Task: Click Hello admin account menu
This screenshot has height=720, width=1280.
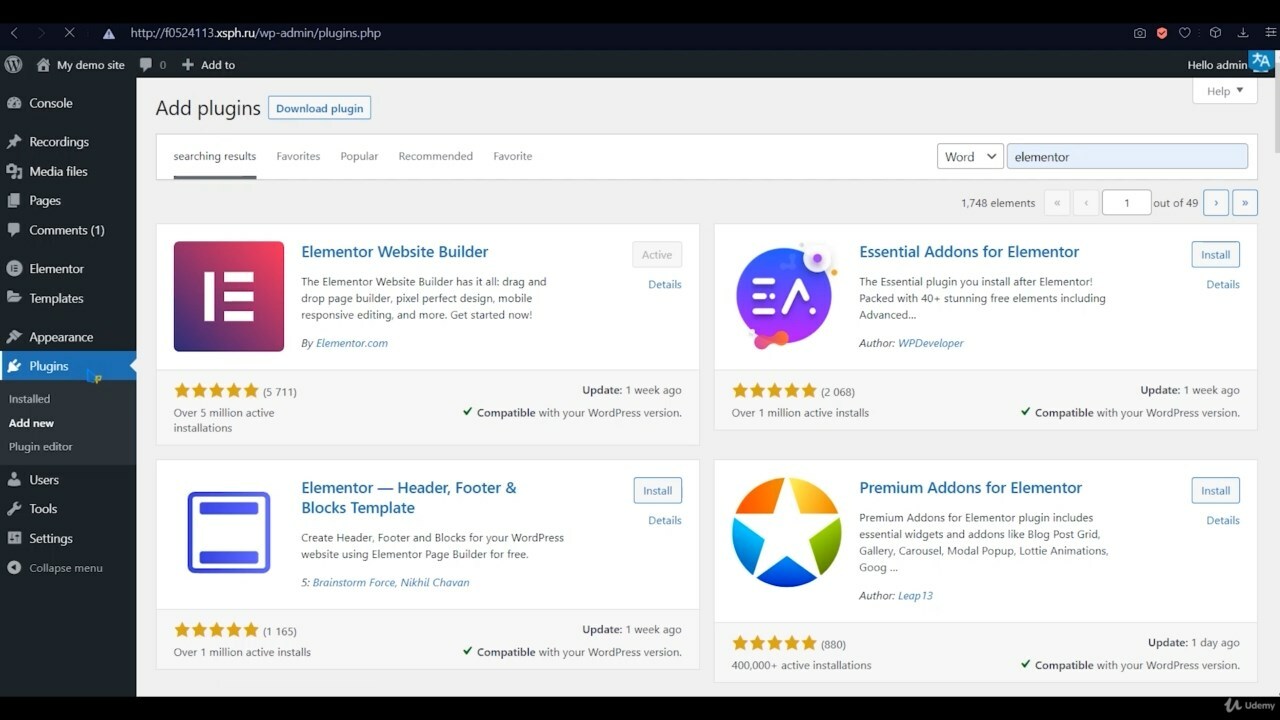Action: click(x=1217, y=65)
